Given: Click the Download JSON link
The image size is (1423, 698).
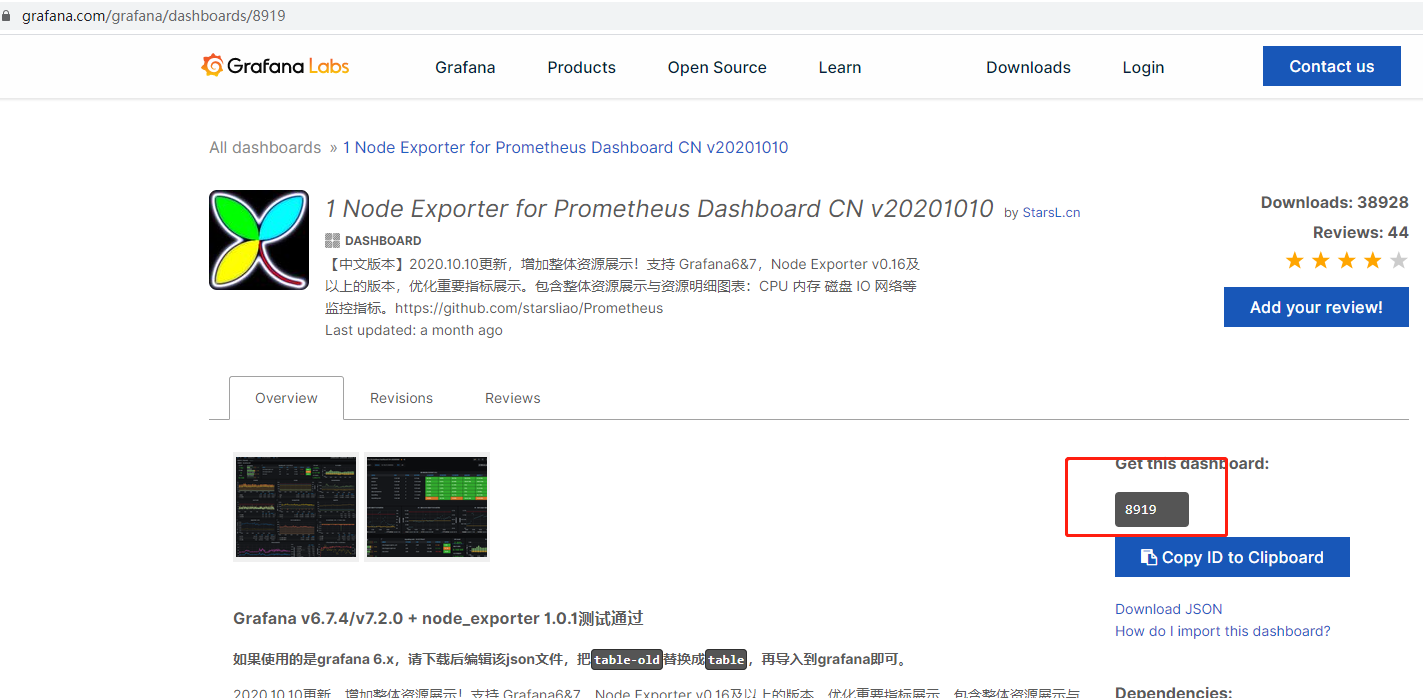Looking at the screenshot, I should (1169, 609).
